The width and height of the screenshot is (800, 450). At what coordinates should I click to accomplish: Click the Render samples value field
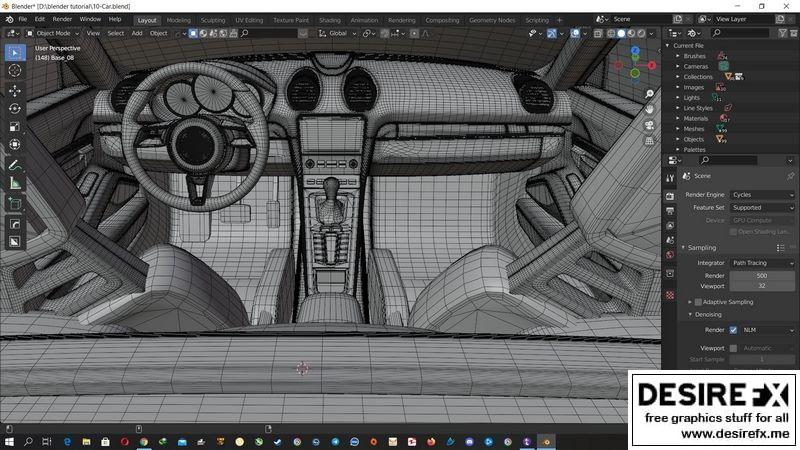(x=762, y=276)
